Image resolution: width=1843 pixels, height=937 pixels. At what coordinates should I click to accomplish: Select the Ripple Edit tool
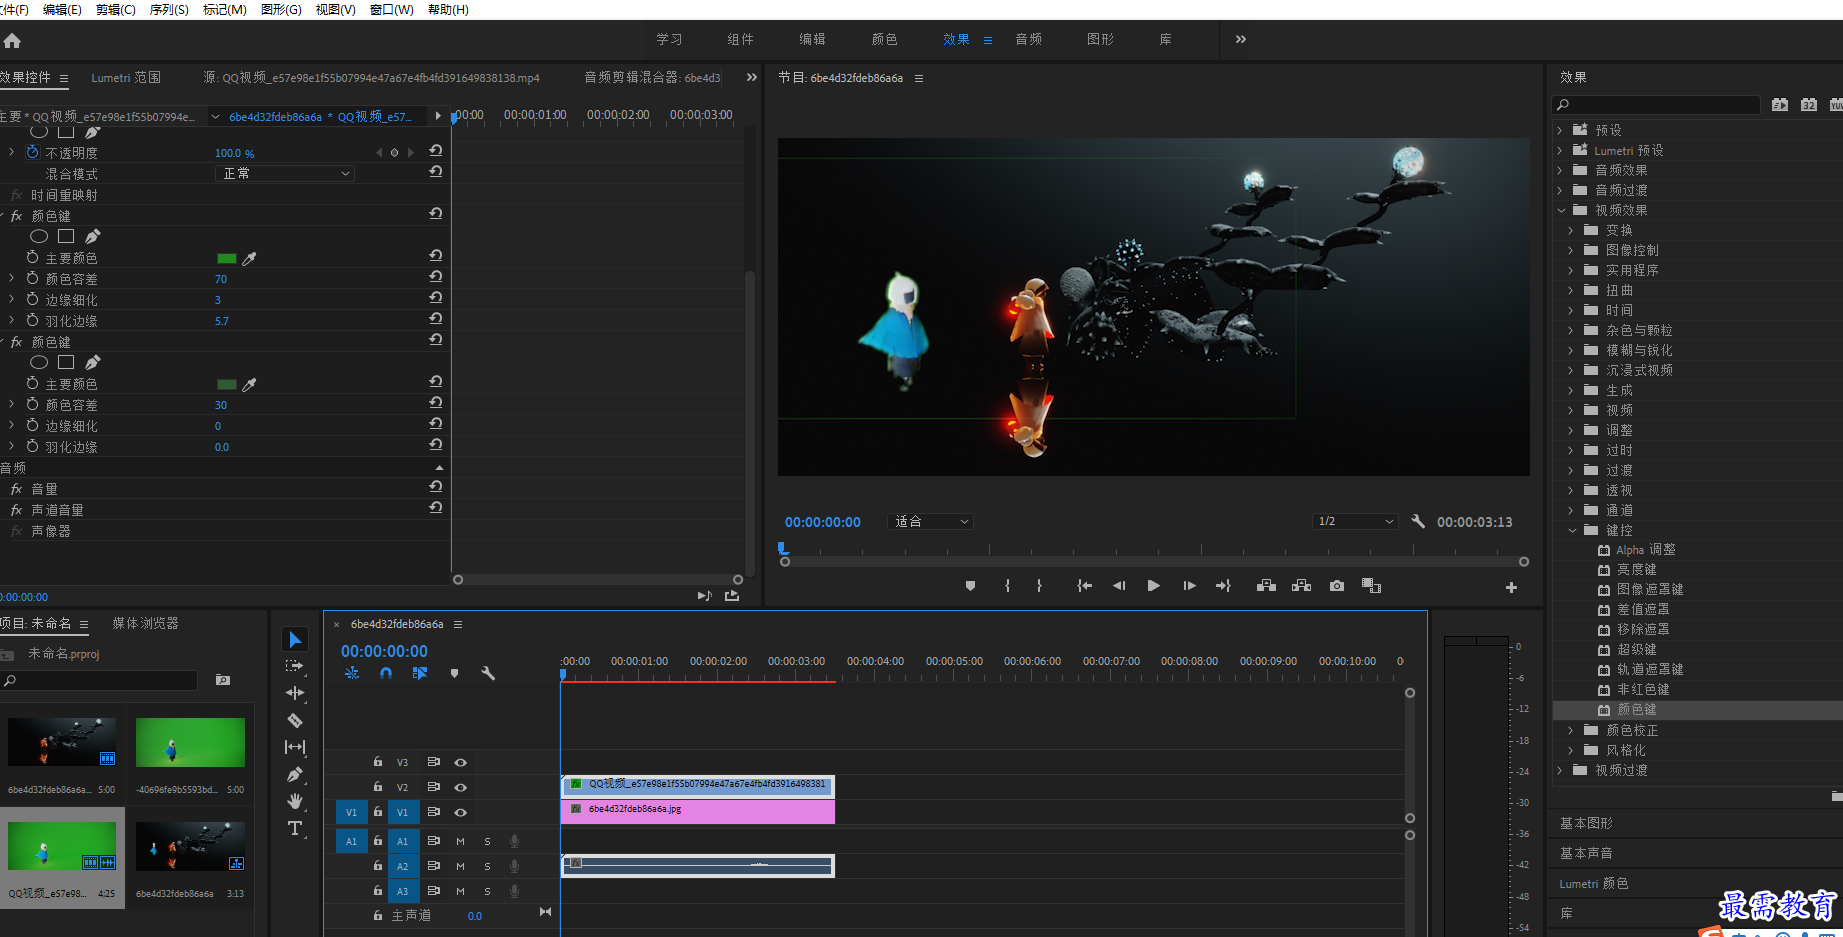[295, 693]
